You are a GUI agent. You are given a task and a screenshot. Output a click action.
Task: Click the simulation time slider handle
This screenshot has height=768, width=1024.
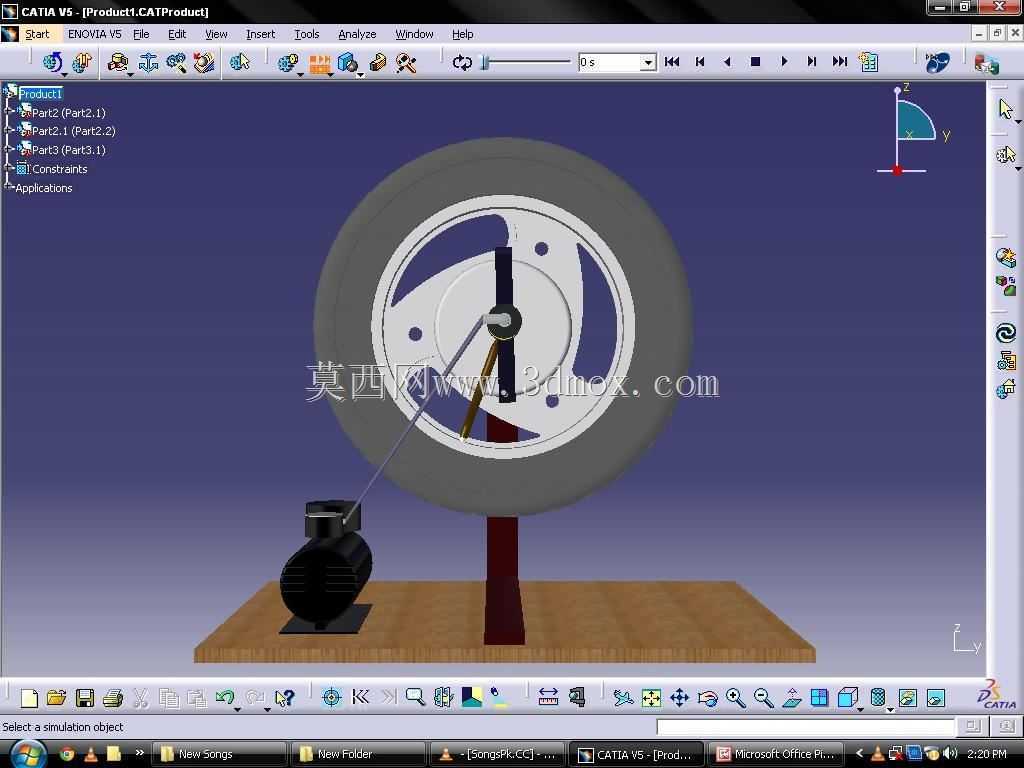[x=485, y=63]
